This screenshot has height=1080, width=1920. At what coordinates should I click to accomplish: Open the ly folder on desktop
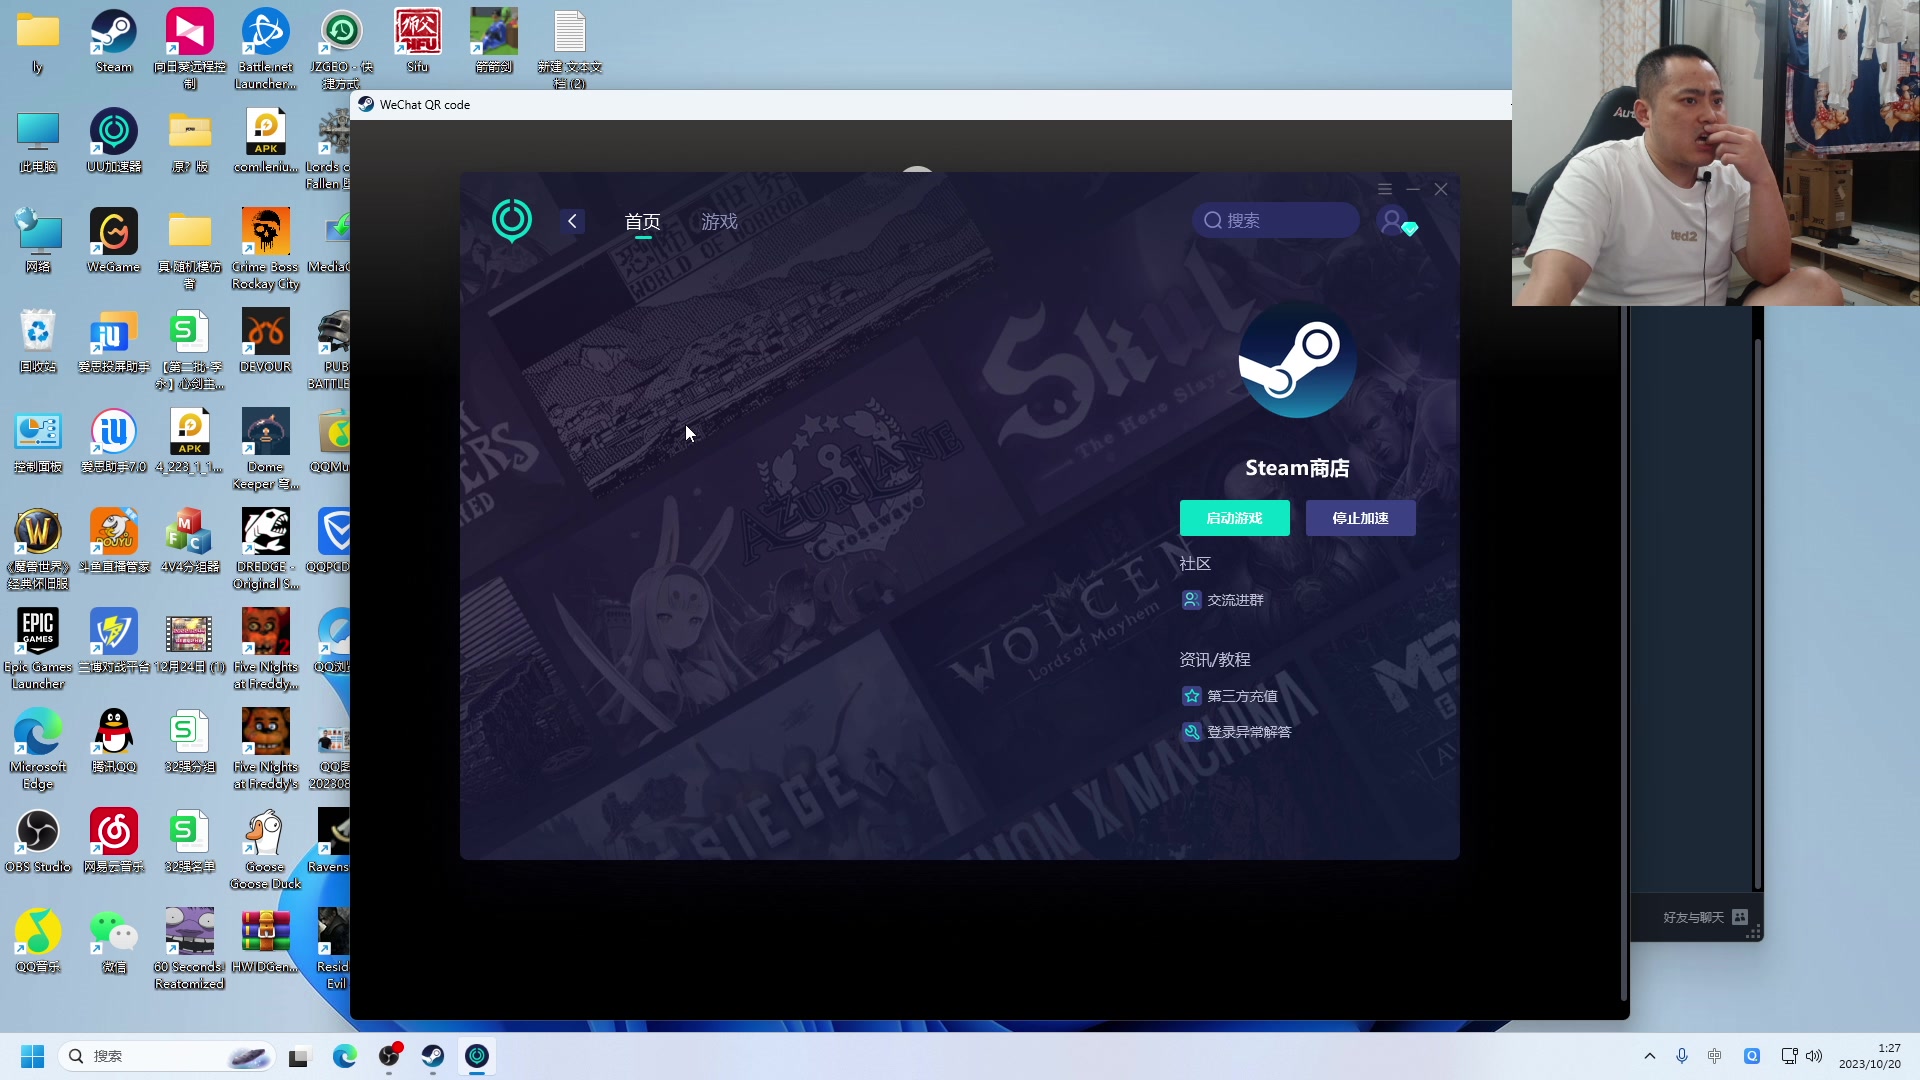pyautogui.click(x=38, y=41)
